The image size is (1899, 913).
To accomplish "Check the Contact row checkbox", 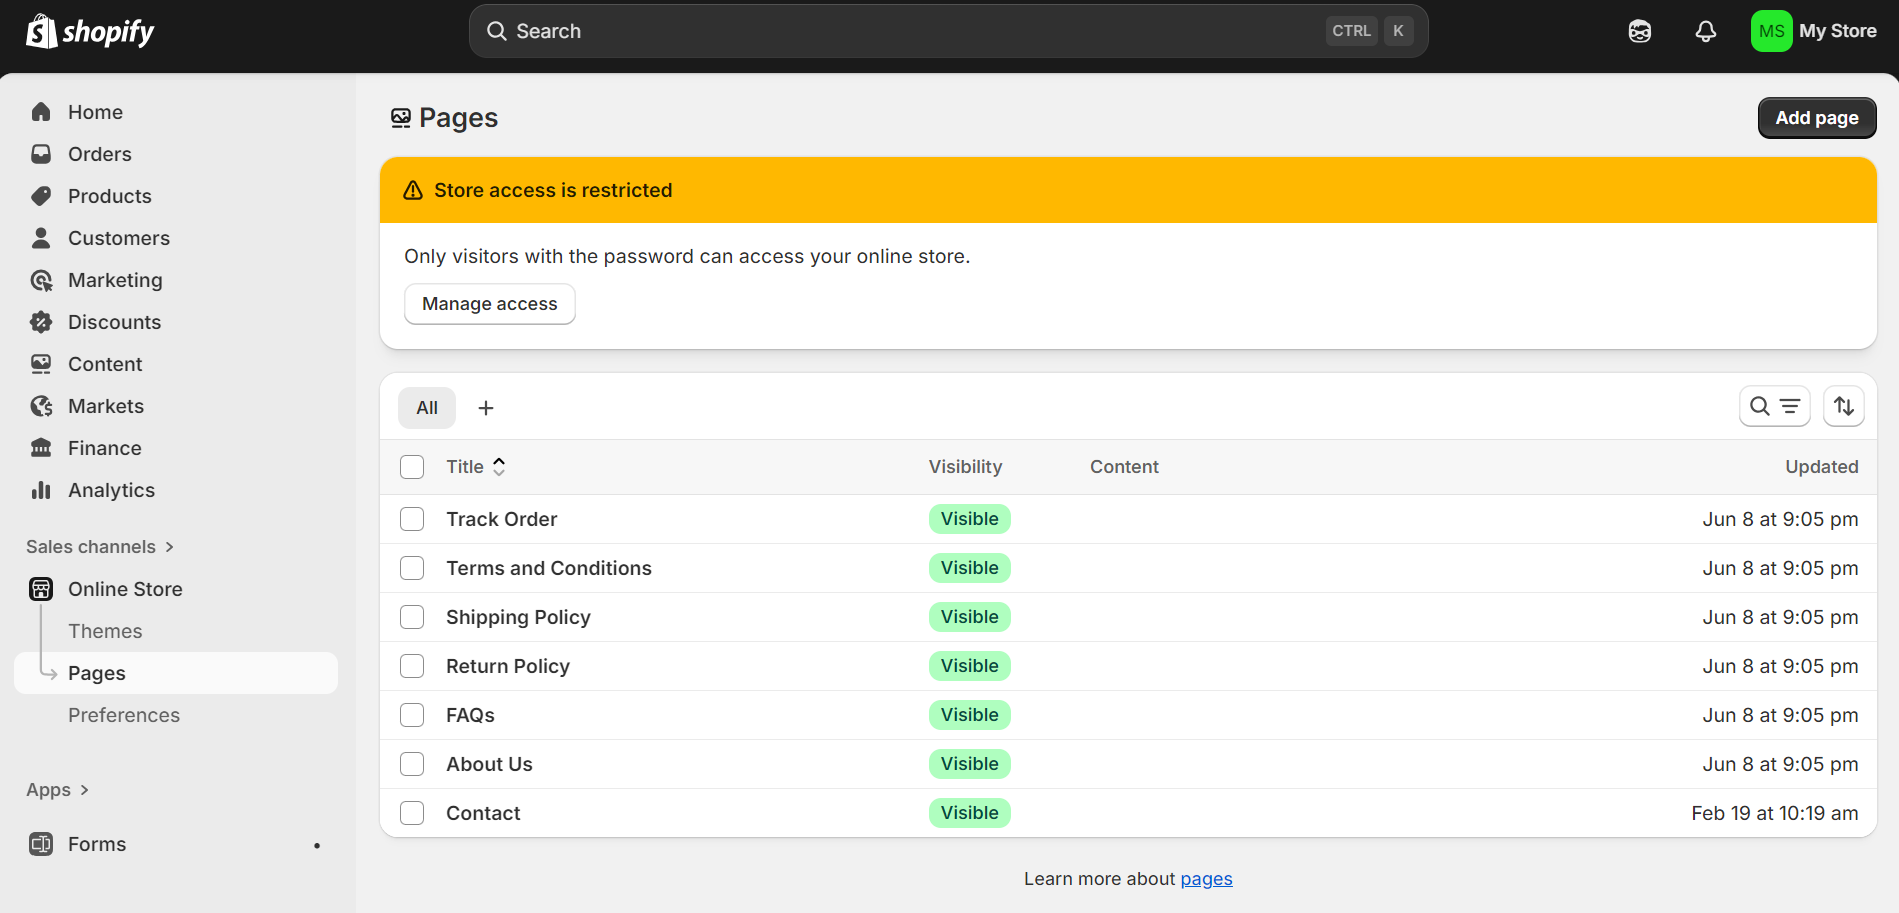I will tap(411, 813).
